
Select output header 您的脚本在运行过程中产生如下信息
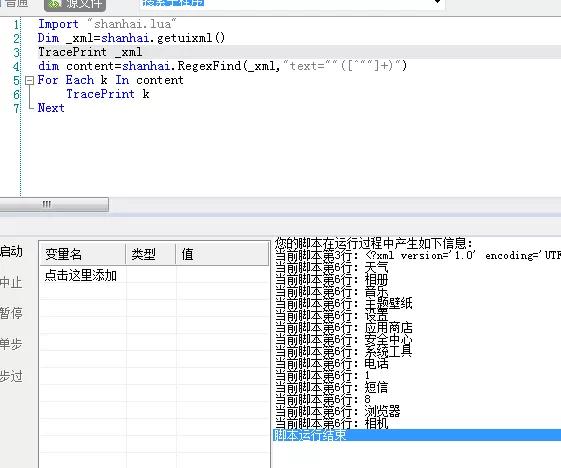(374, 243)
